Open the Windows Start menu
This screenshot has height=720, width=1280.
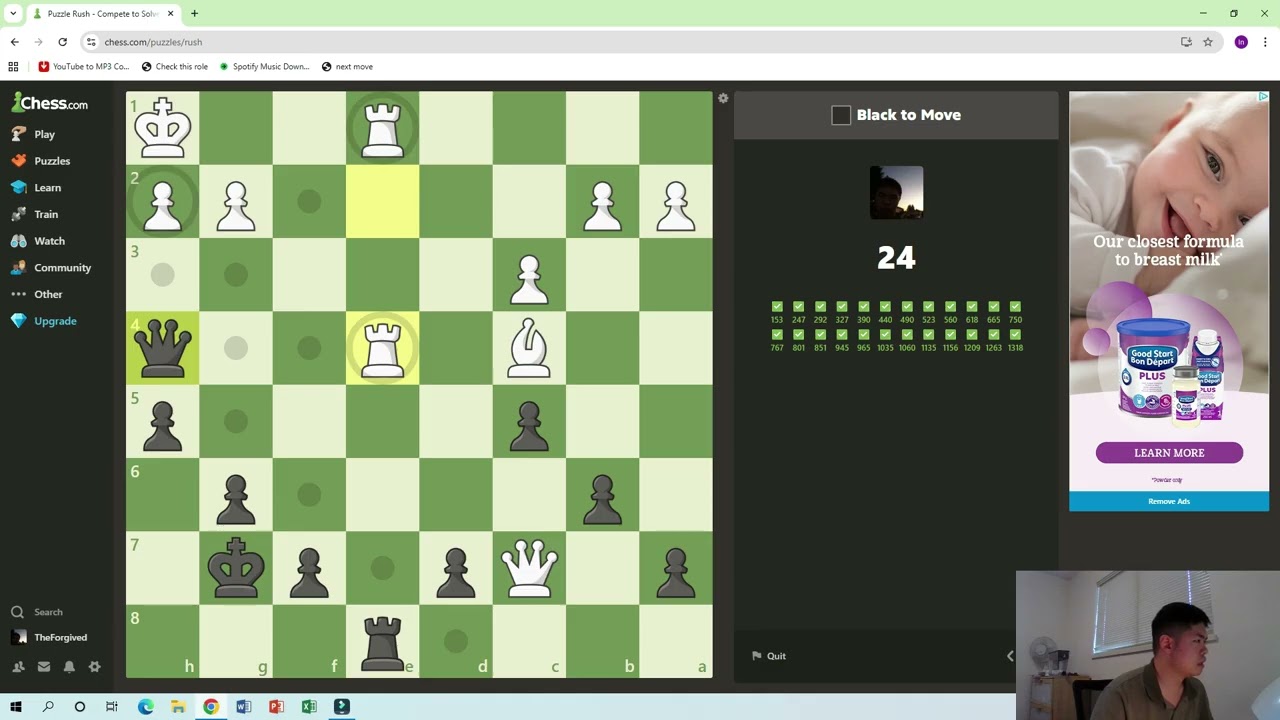pos(15,707)
